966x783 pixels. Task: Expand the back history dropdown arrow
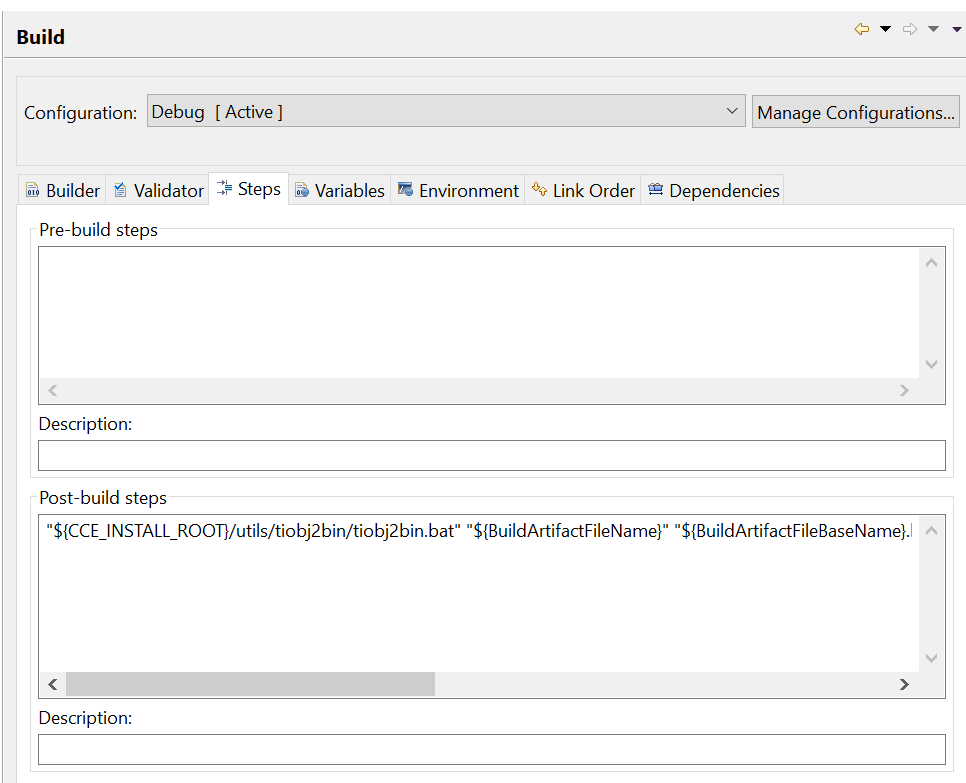885,30
